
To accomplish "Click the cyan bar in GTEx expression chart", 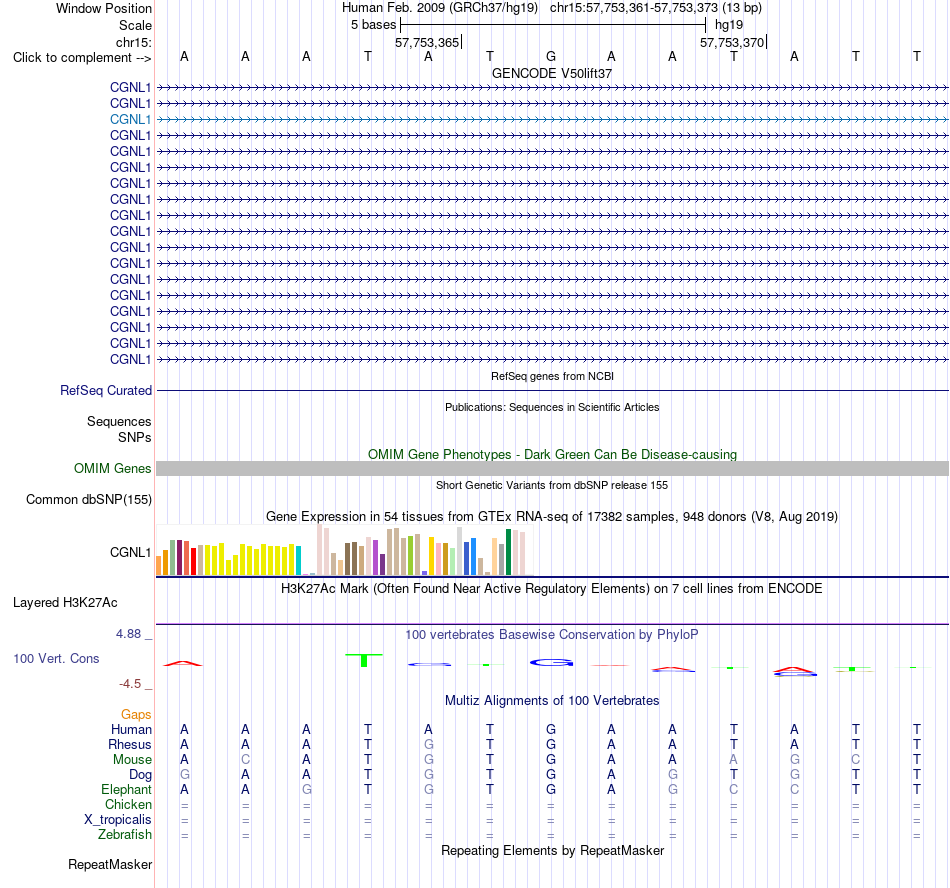I will tap(298, 560).
